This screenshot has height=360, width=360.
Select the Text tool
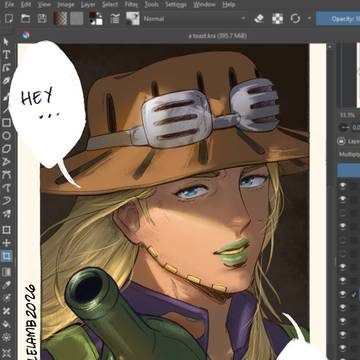click(6, 54)
